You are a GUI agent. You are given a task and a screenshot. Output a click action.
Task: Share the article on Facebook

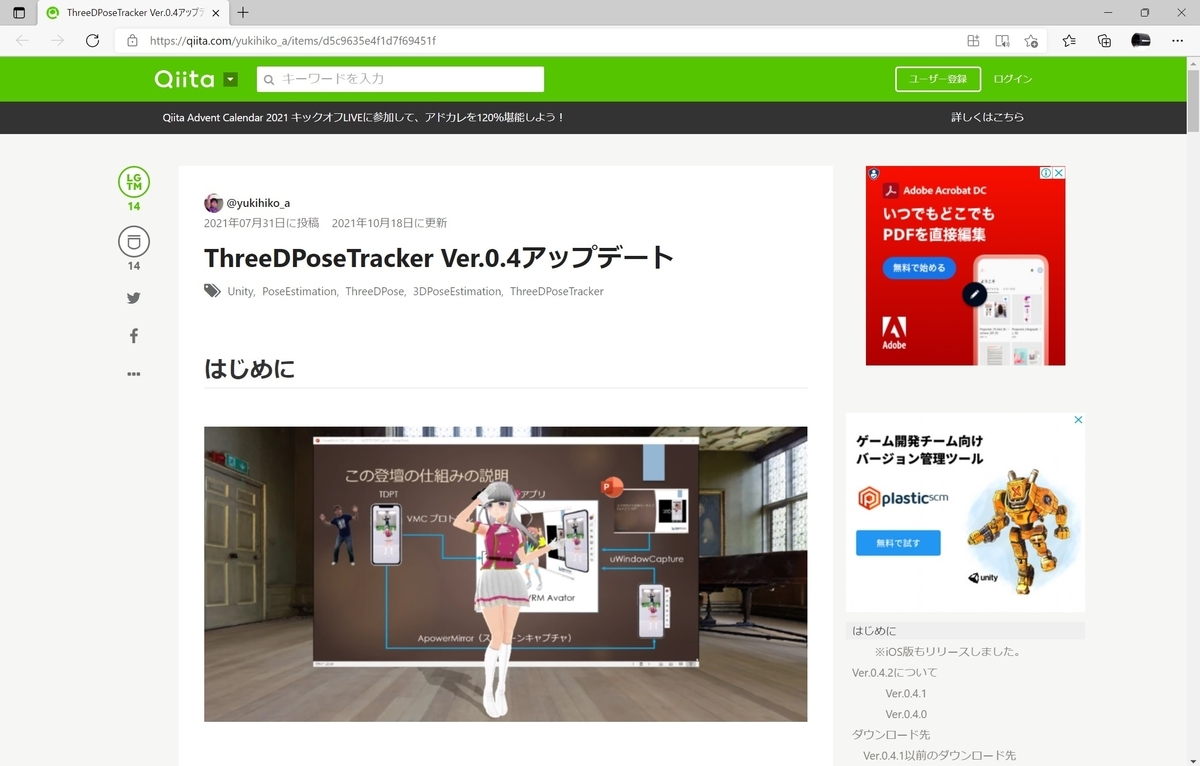tap(133, 335)
